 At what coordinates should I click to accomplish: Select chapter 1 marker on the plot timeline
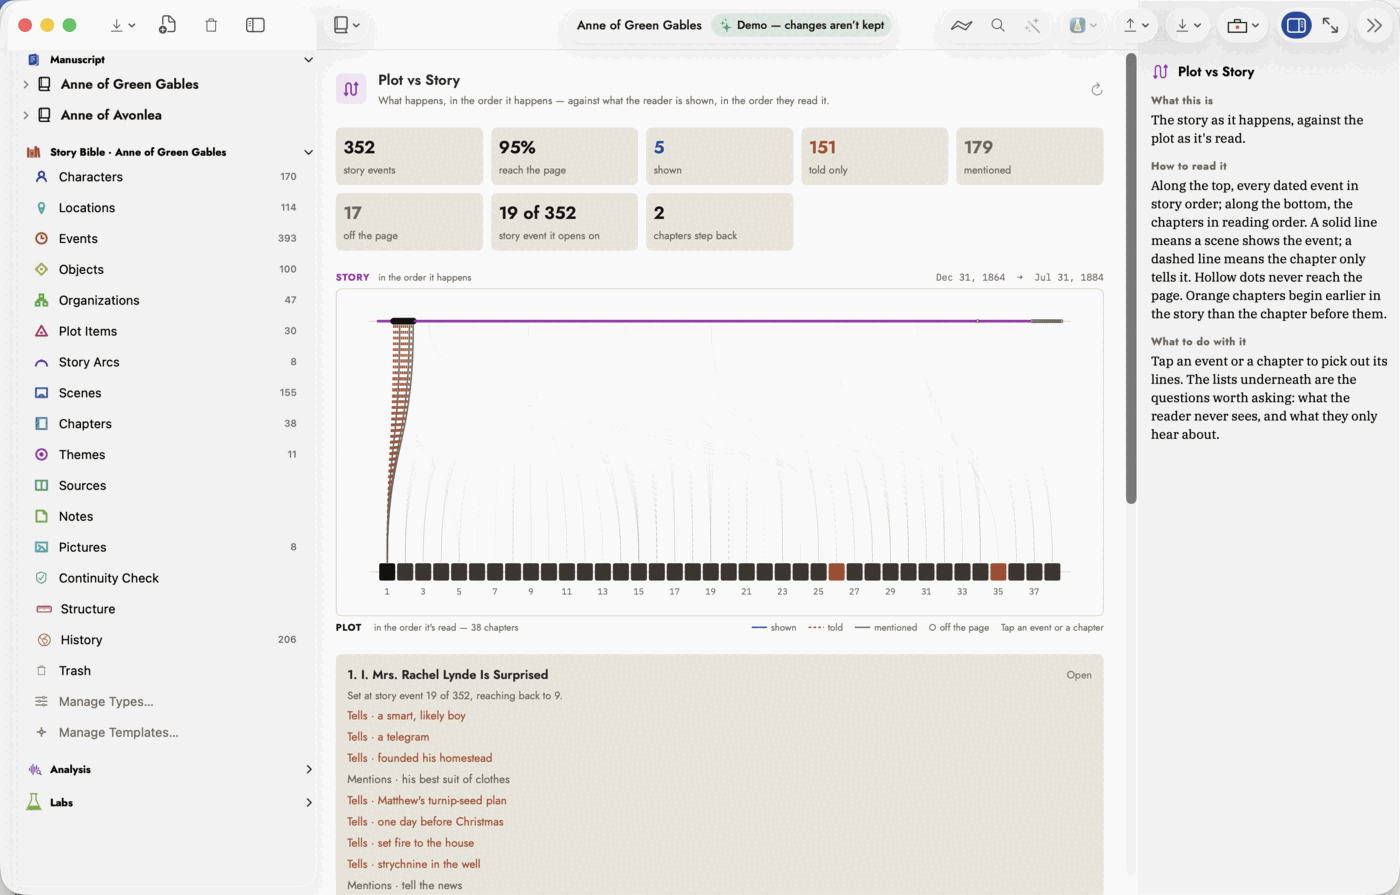(387, 572)
